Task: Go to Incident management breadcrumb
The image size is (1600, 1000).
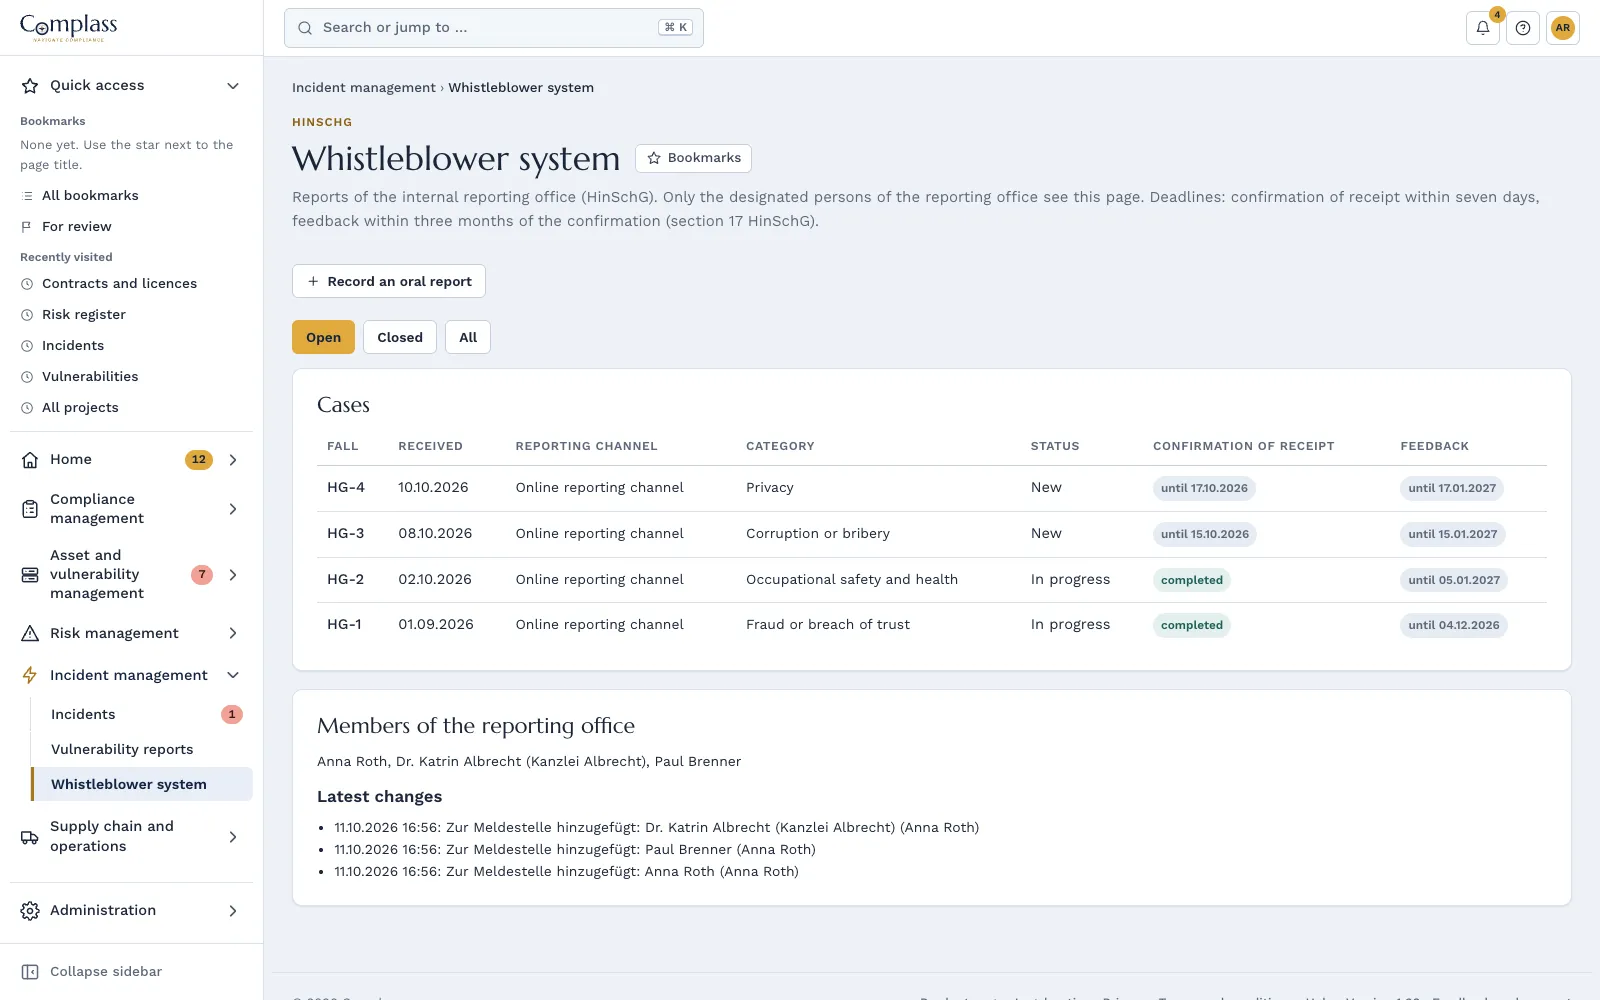Action: click(364, 88)
